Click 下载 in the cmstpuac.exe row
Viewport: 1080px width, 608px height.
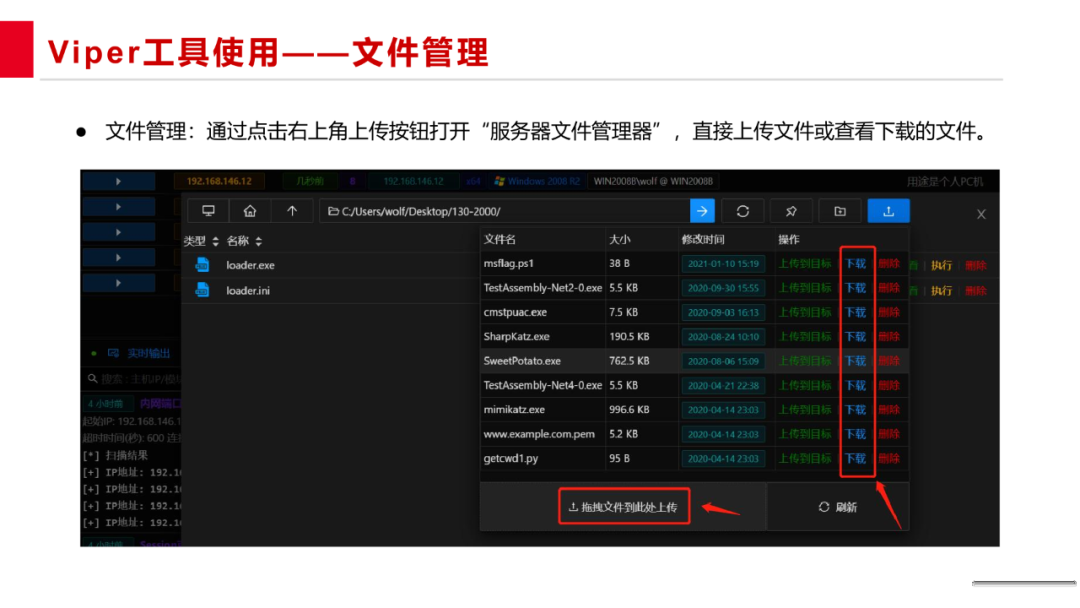pyautogui.click(x=855, y=312)
